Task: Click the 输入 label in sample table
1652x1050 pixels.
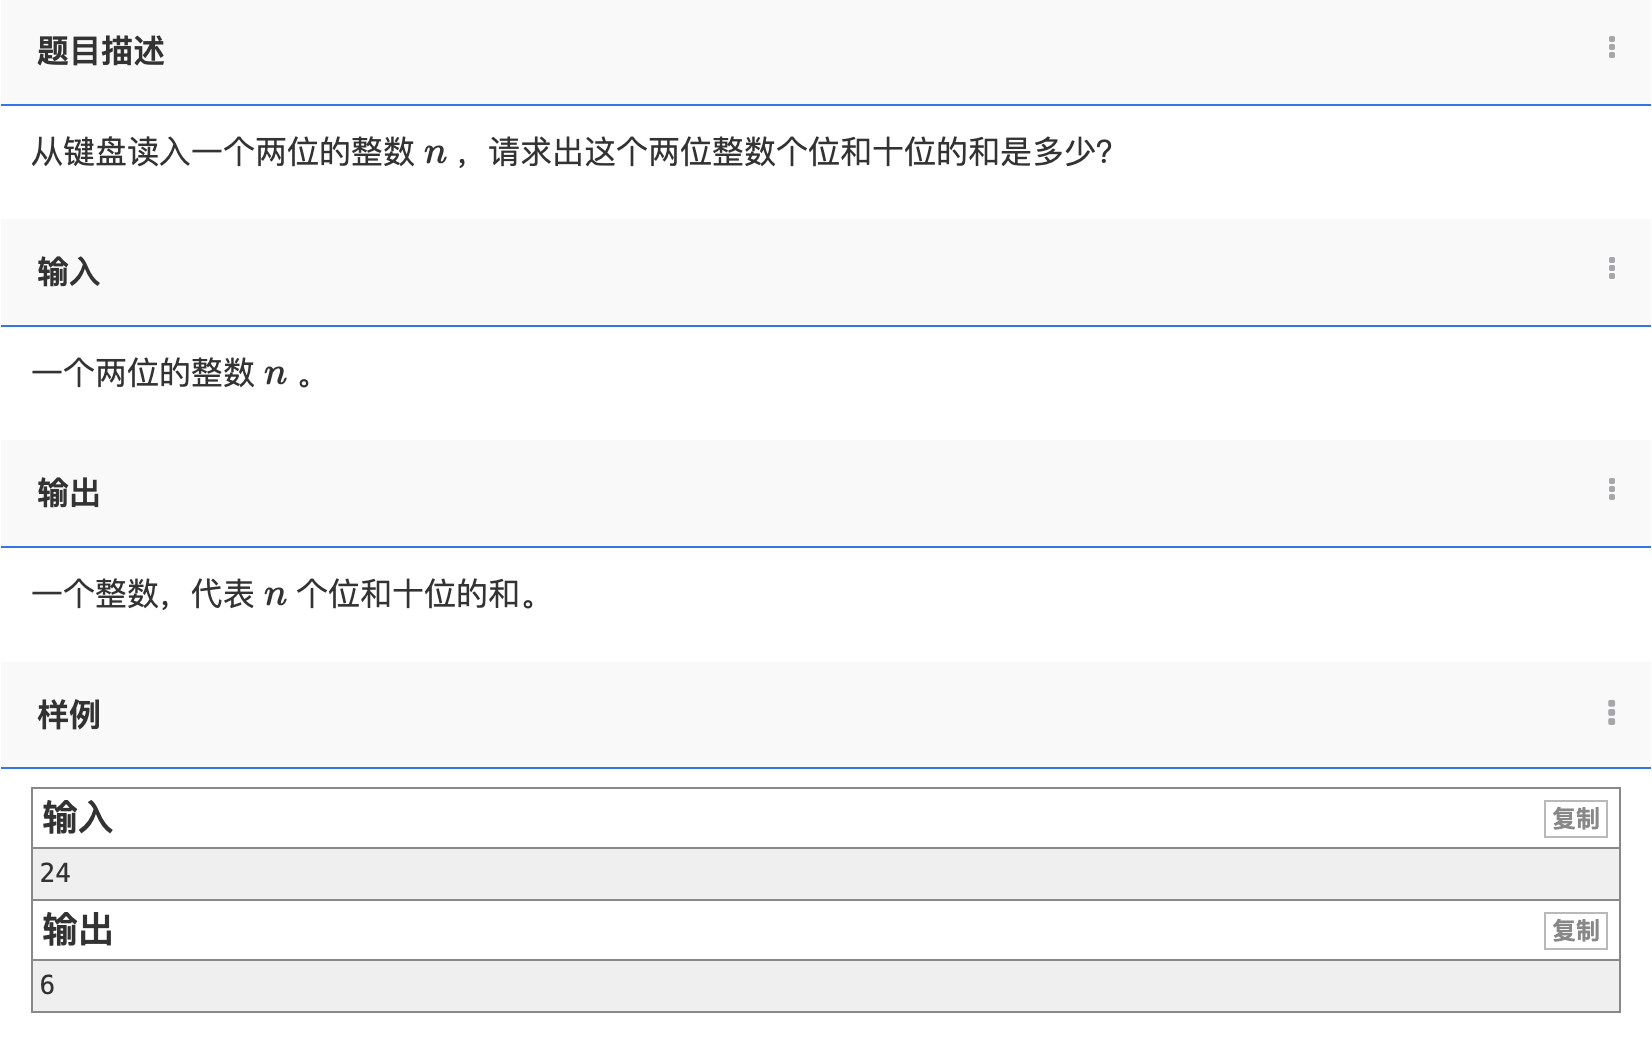Action: pos(77,818)
